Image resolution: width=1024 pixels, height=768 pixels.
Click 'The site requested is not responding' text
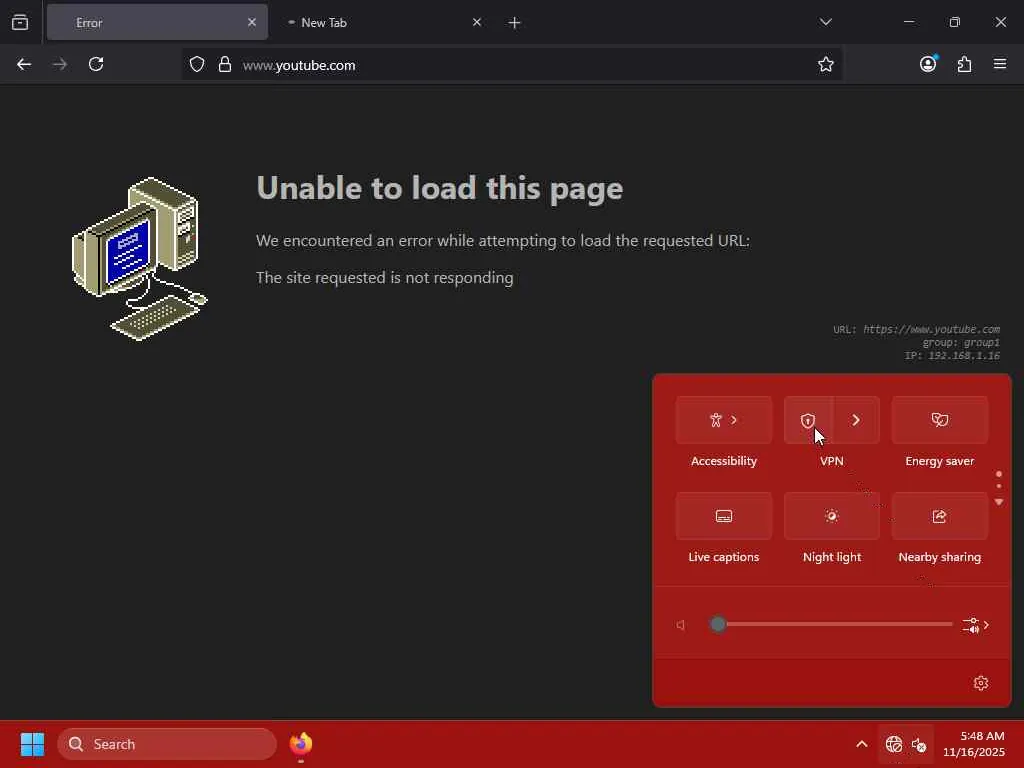385,278
